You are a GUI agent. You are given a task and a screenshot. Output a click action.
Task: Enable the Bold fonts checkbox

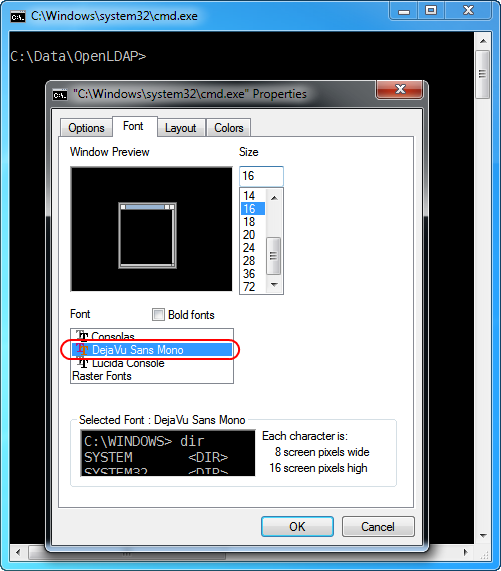click(158, 314)
